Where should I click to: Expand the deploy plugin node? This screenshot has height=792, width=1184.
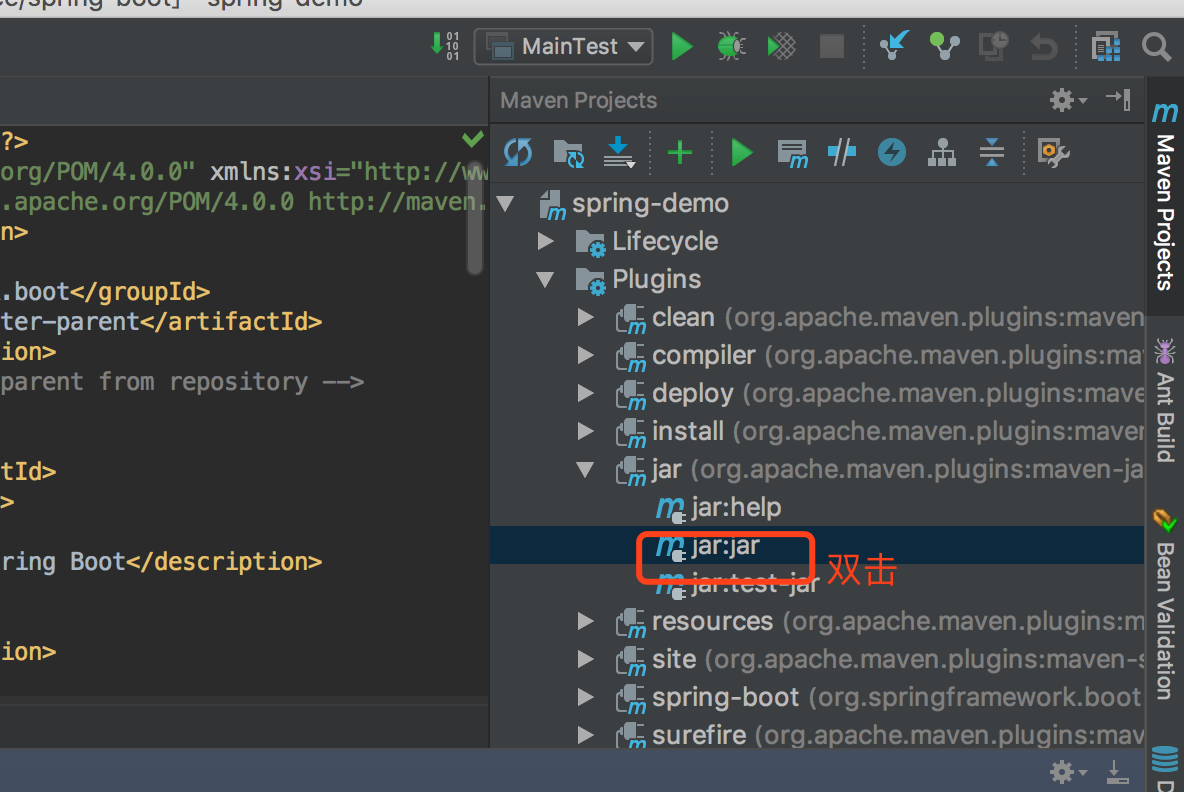[585, 393]
